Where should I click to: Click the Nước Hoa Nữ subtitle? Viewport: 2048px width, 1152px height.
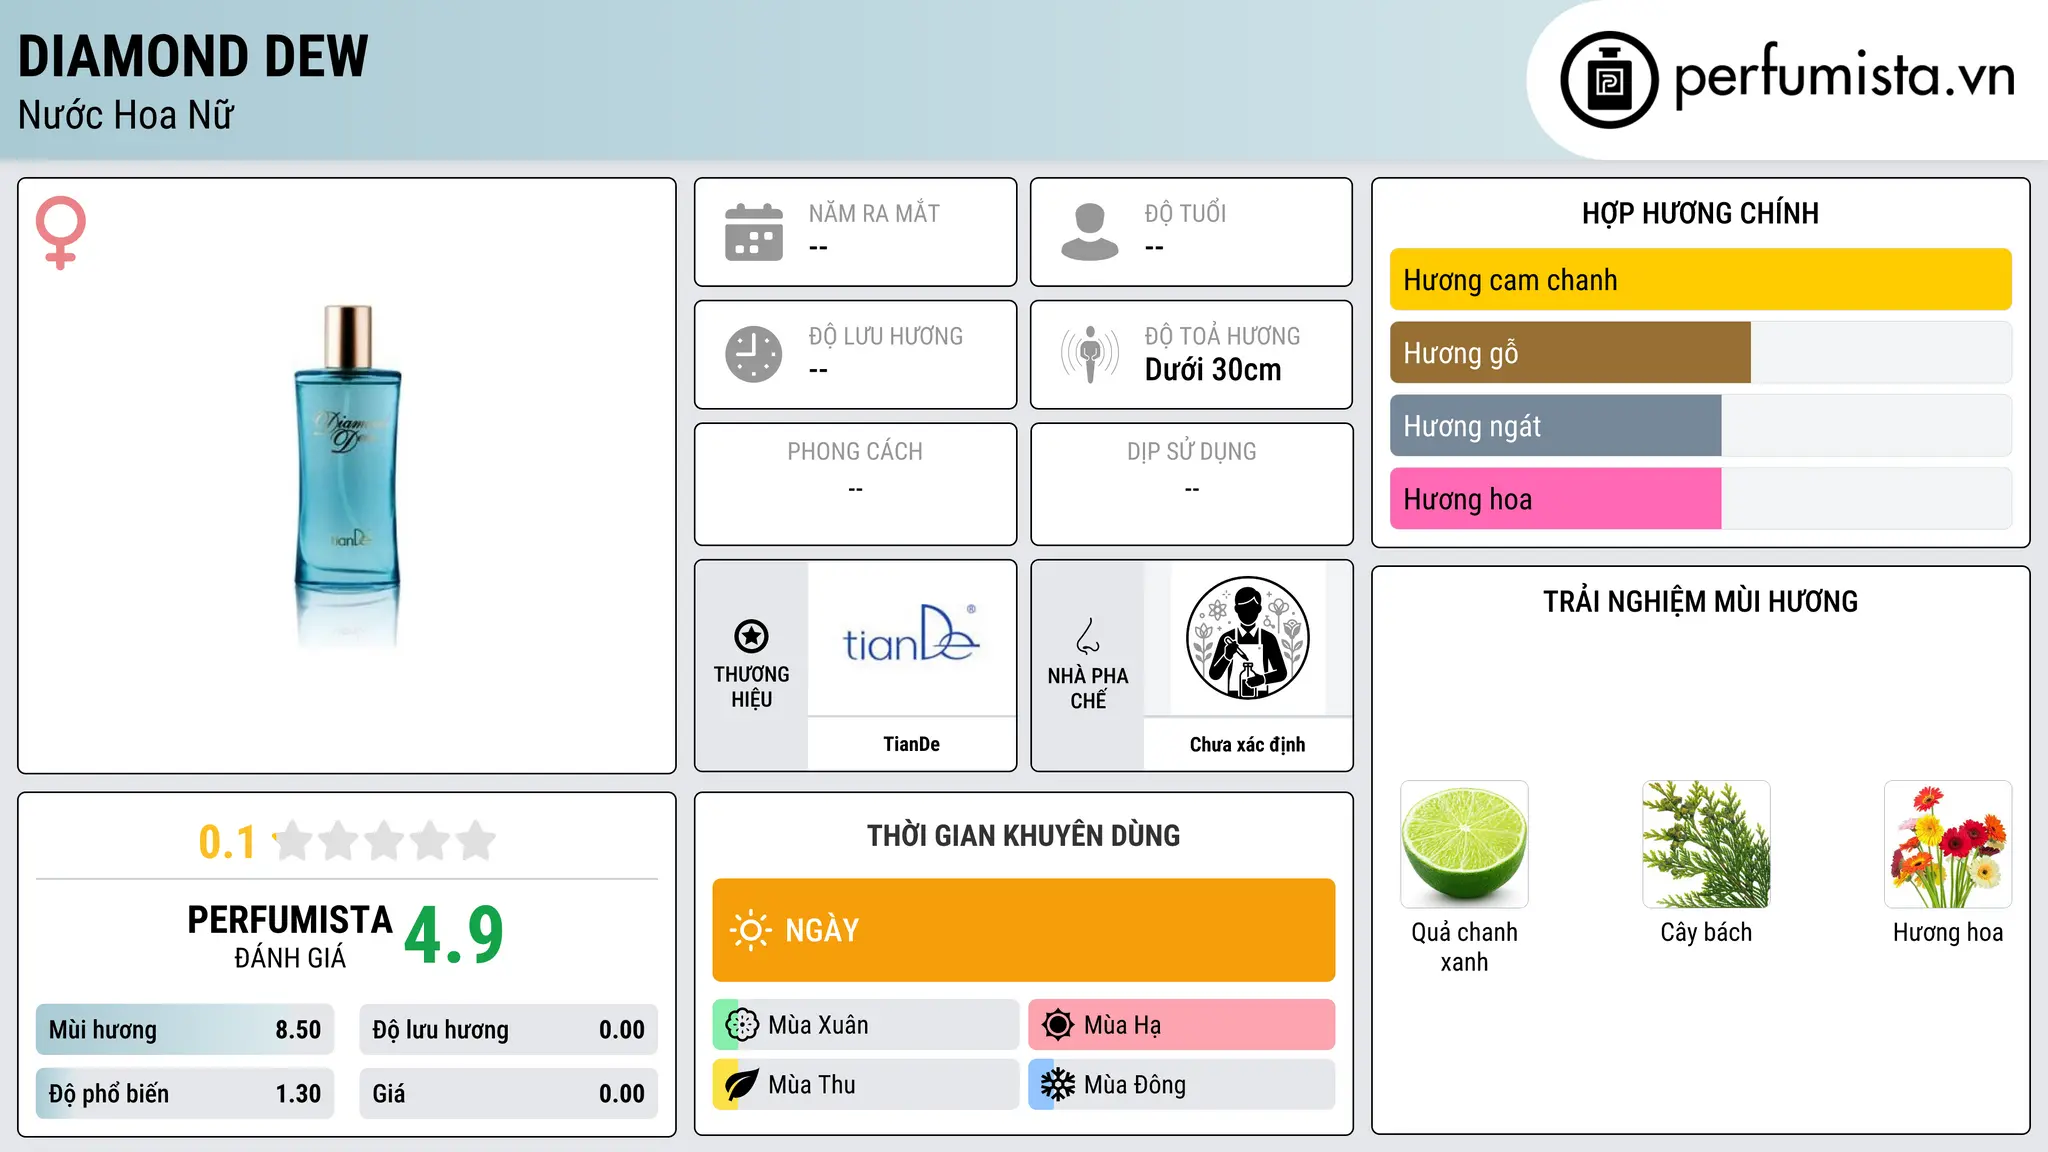(126, 116)
